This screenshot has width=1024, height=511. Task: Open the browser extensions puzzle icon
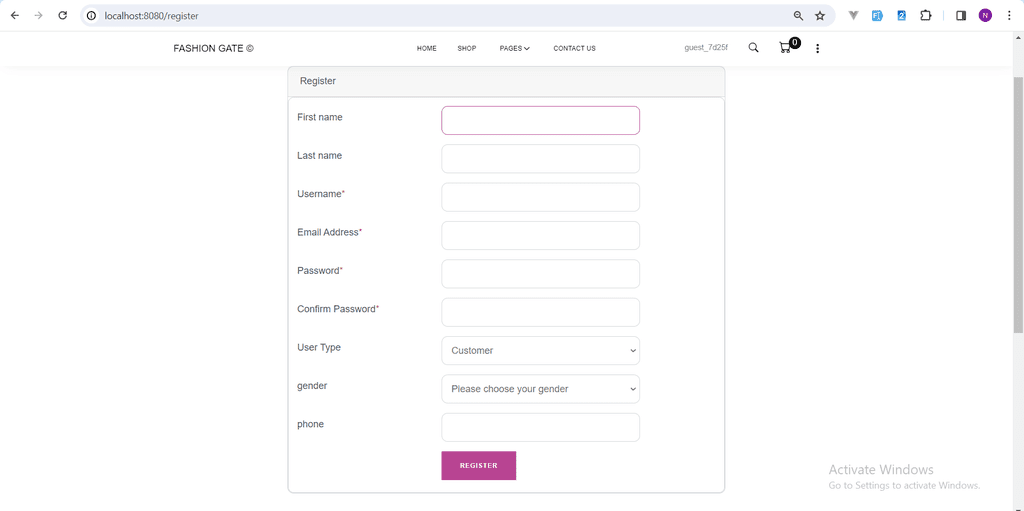point(925,15)
